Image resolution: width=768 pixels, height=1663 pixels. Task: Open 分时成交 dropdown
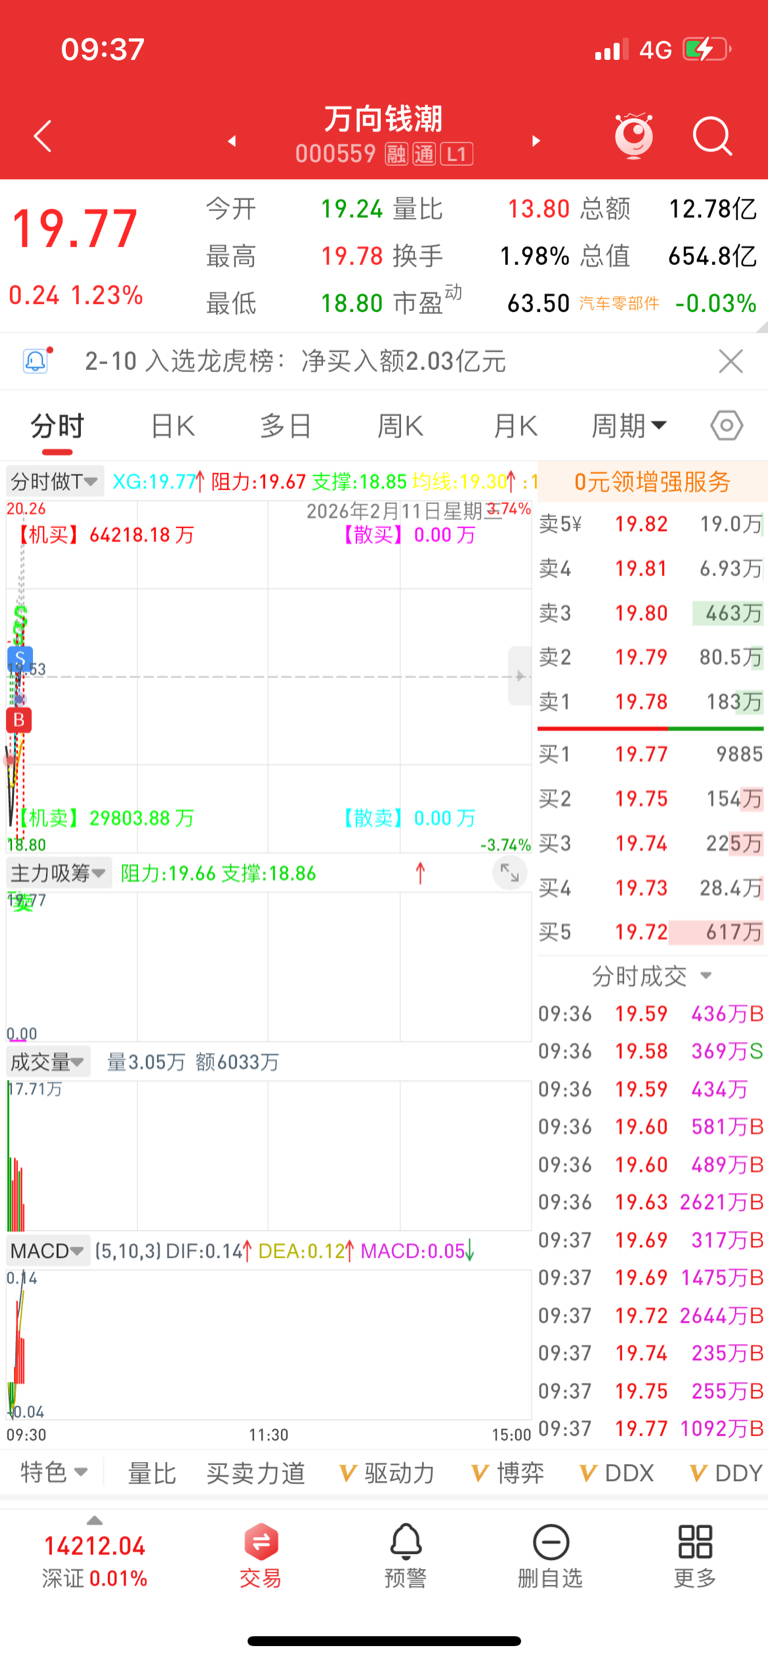coord(652,975)
